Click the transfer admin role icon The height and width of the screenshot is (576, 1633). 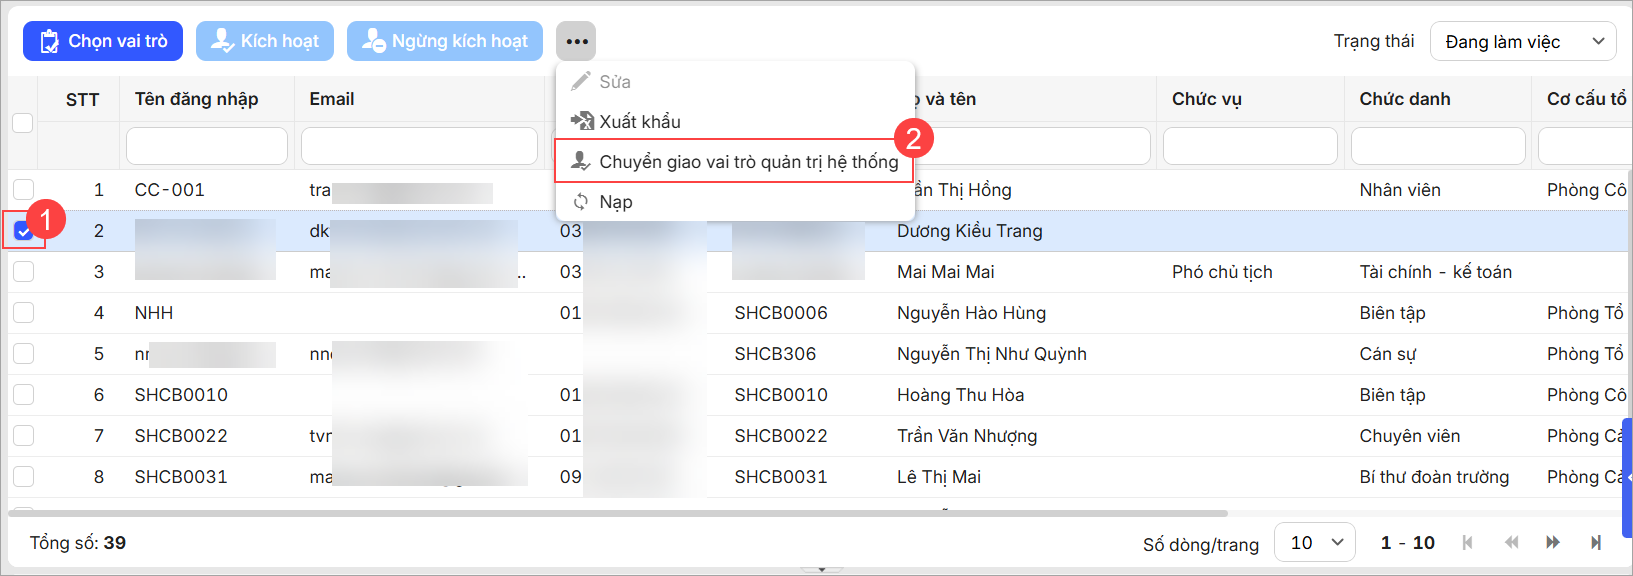pyautogui.click(x=580, y=161)
